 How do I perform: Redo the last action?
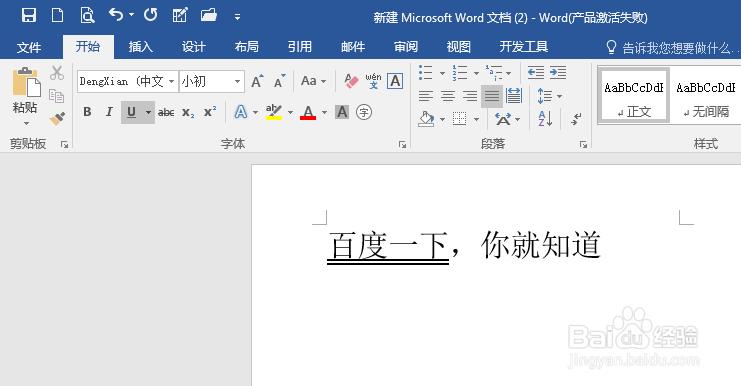150,15
